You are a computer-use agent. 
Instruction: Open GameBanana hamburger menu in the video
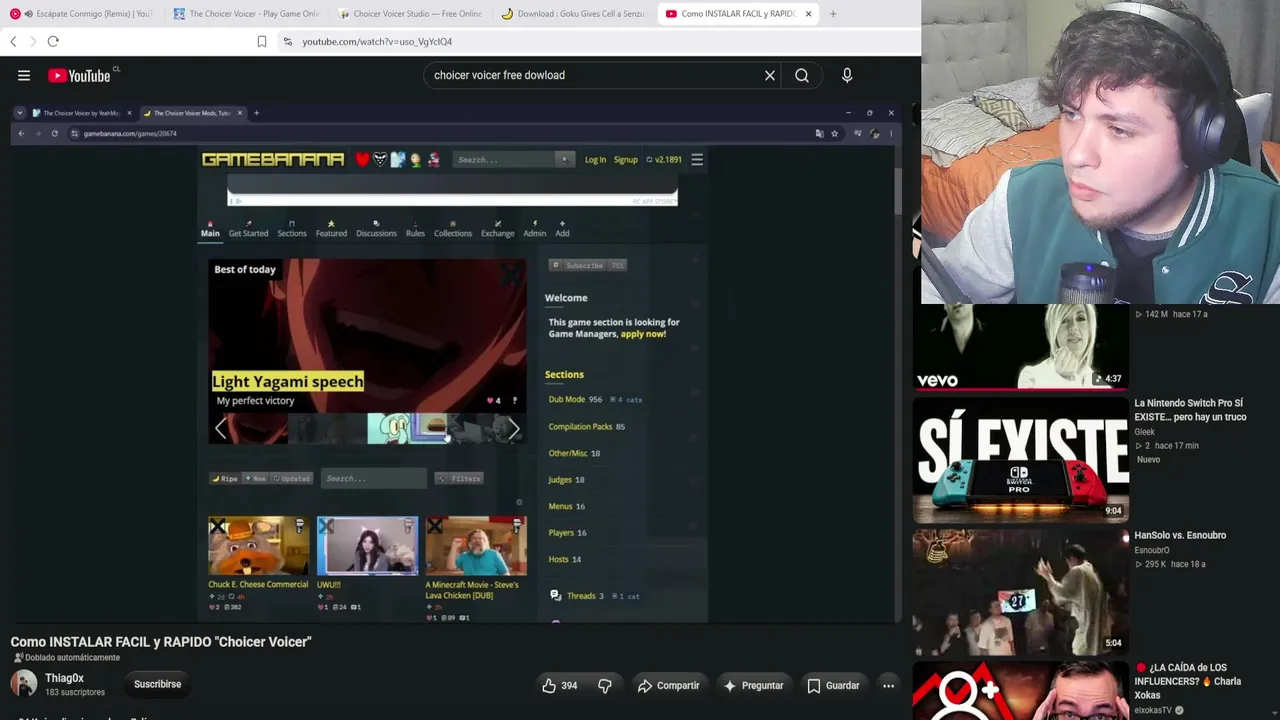tap(697, 159)
